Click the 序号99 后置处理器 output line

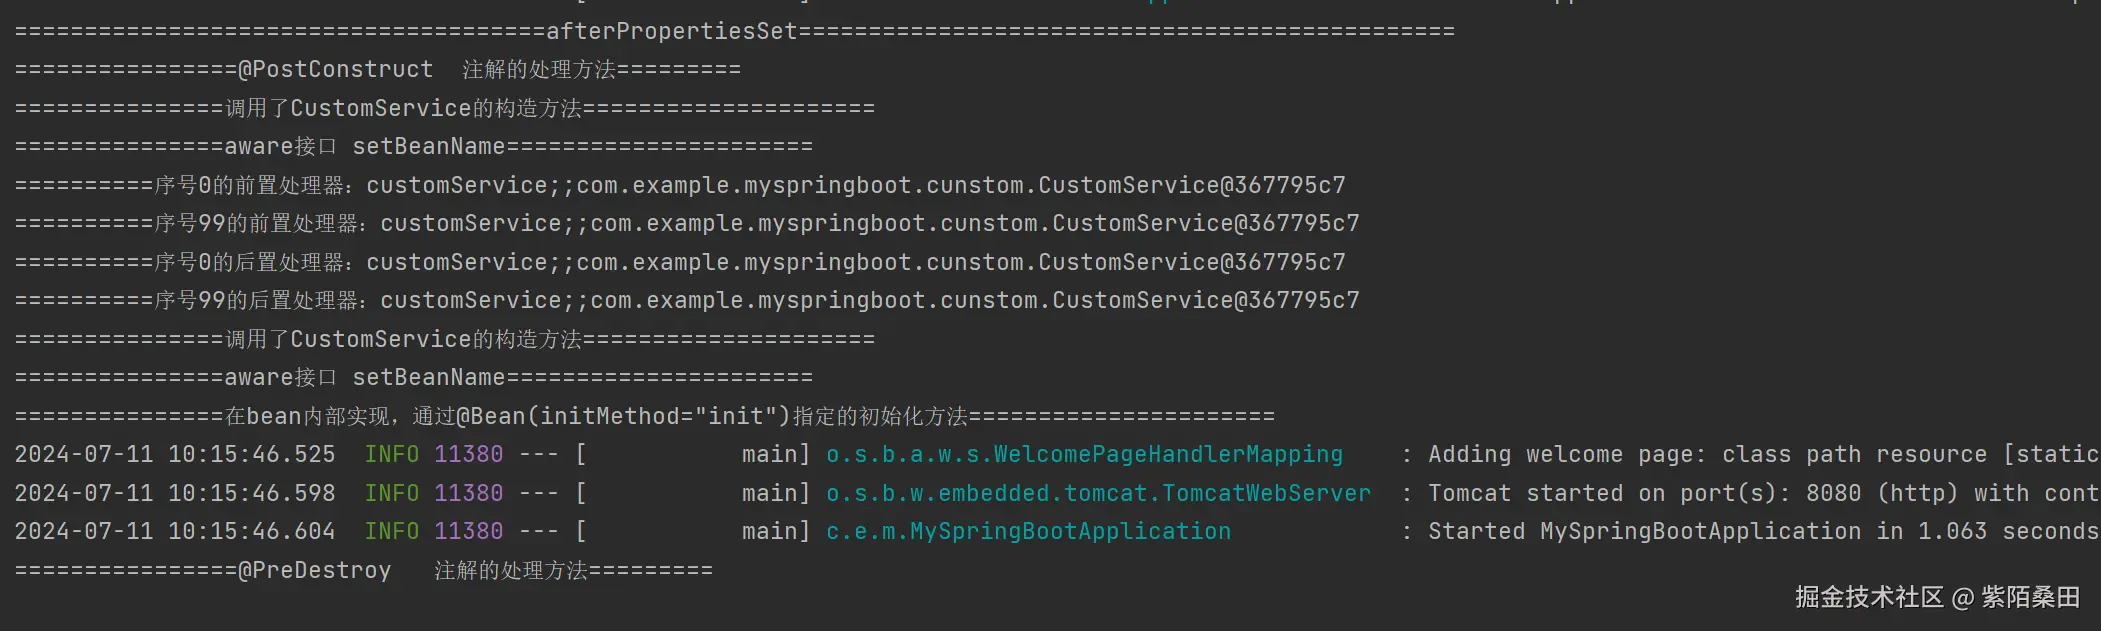point(687,300)
